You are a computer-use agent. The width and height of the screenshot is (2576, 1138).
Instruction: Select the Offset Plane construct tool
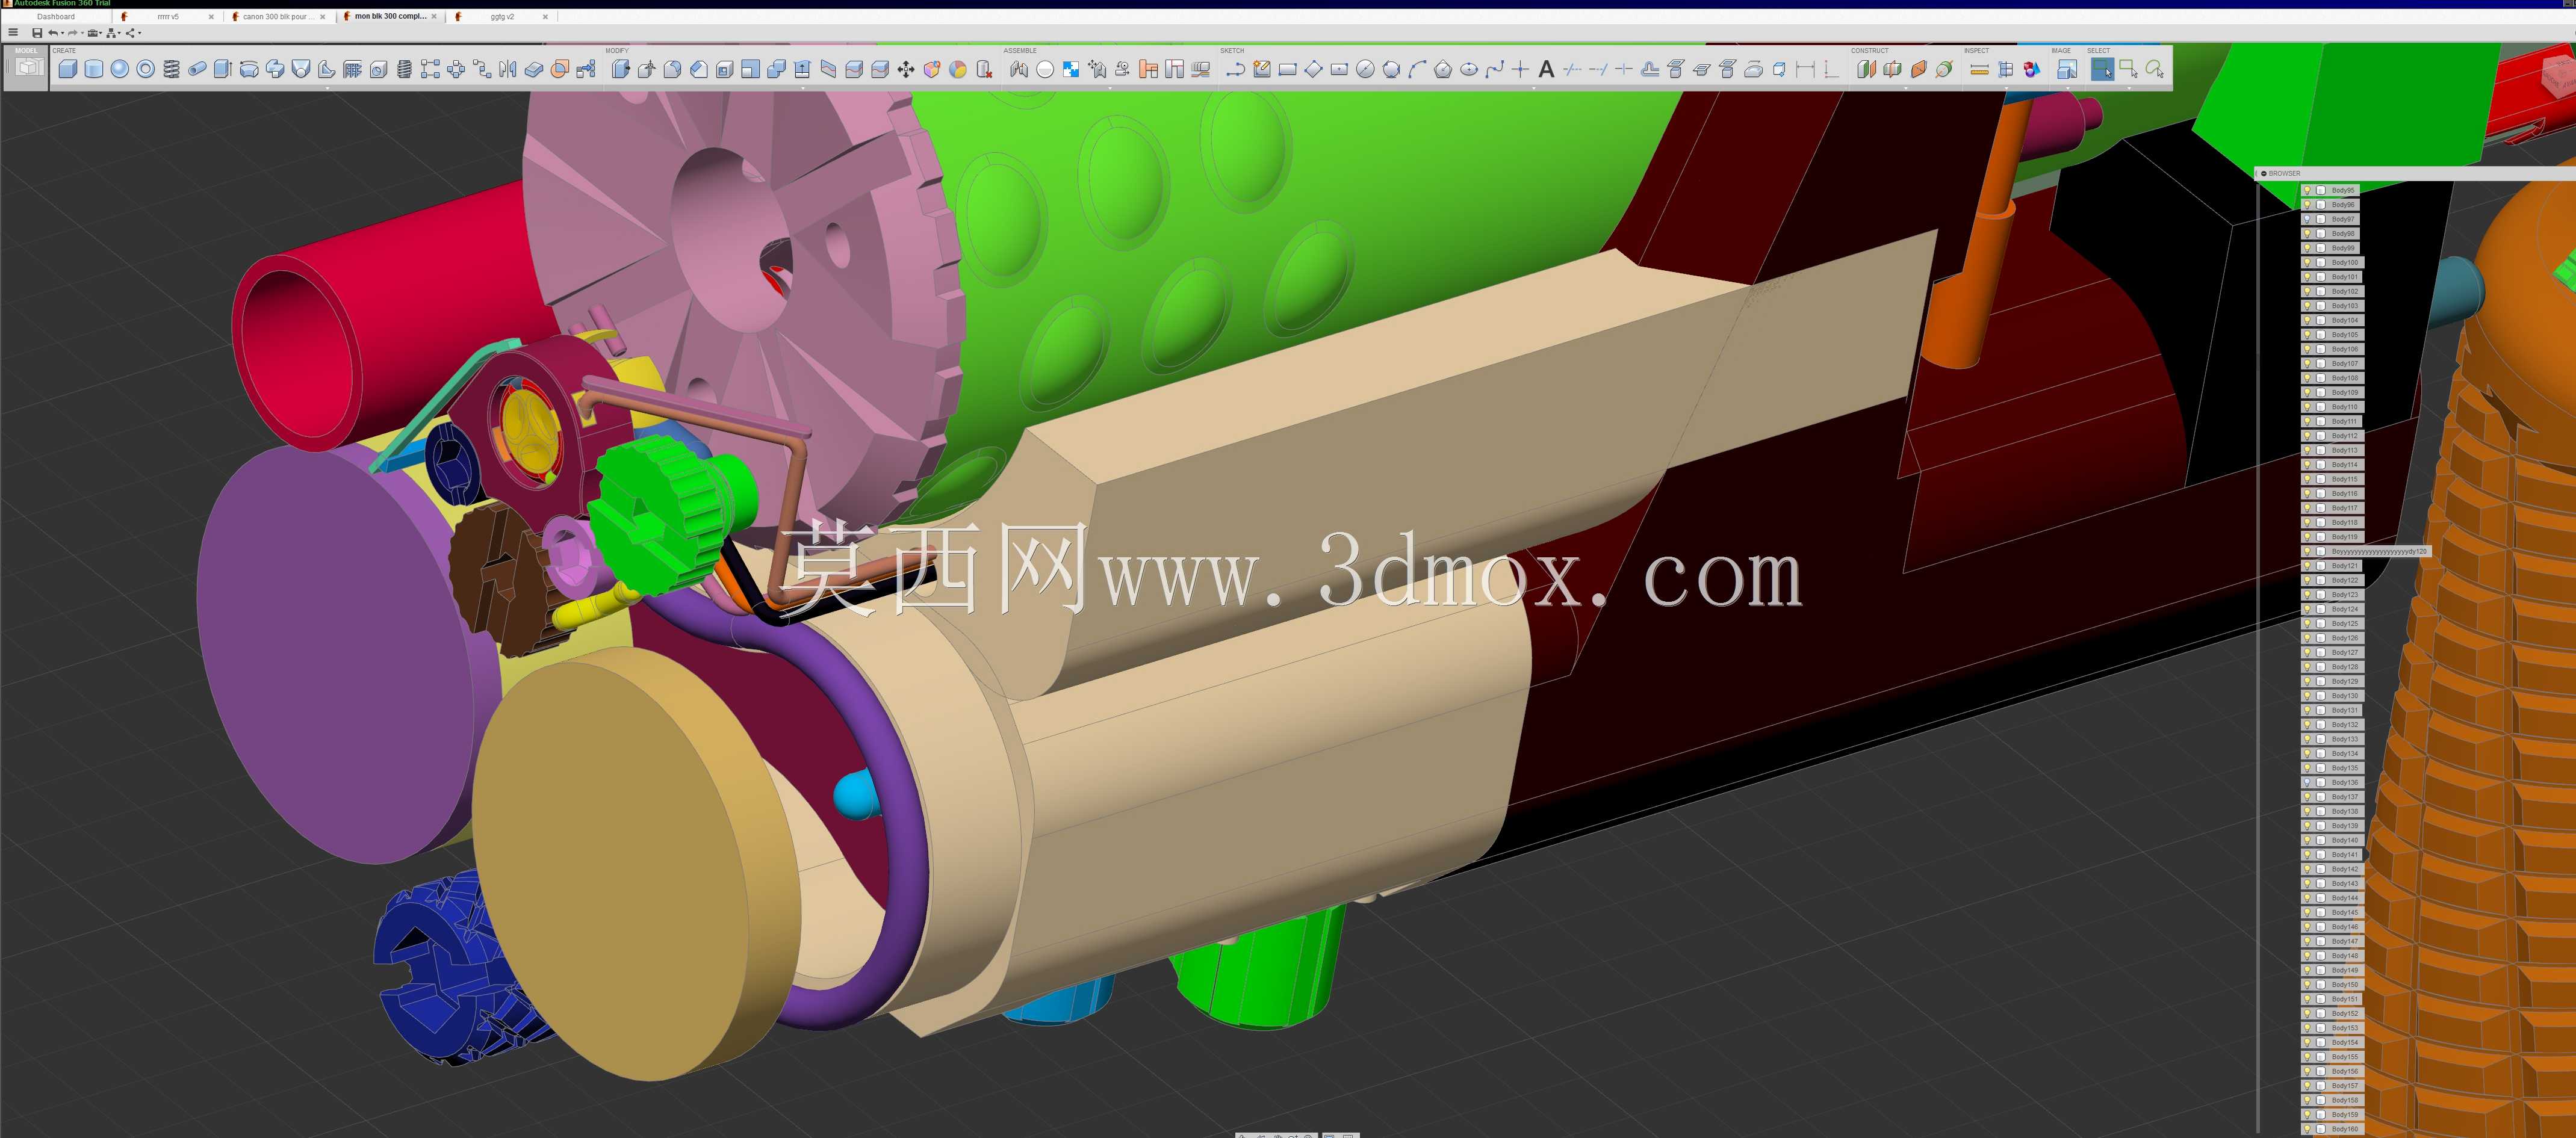coord(1866,69)
